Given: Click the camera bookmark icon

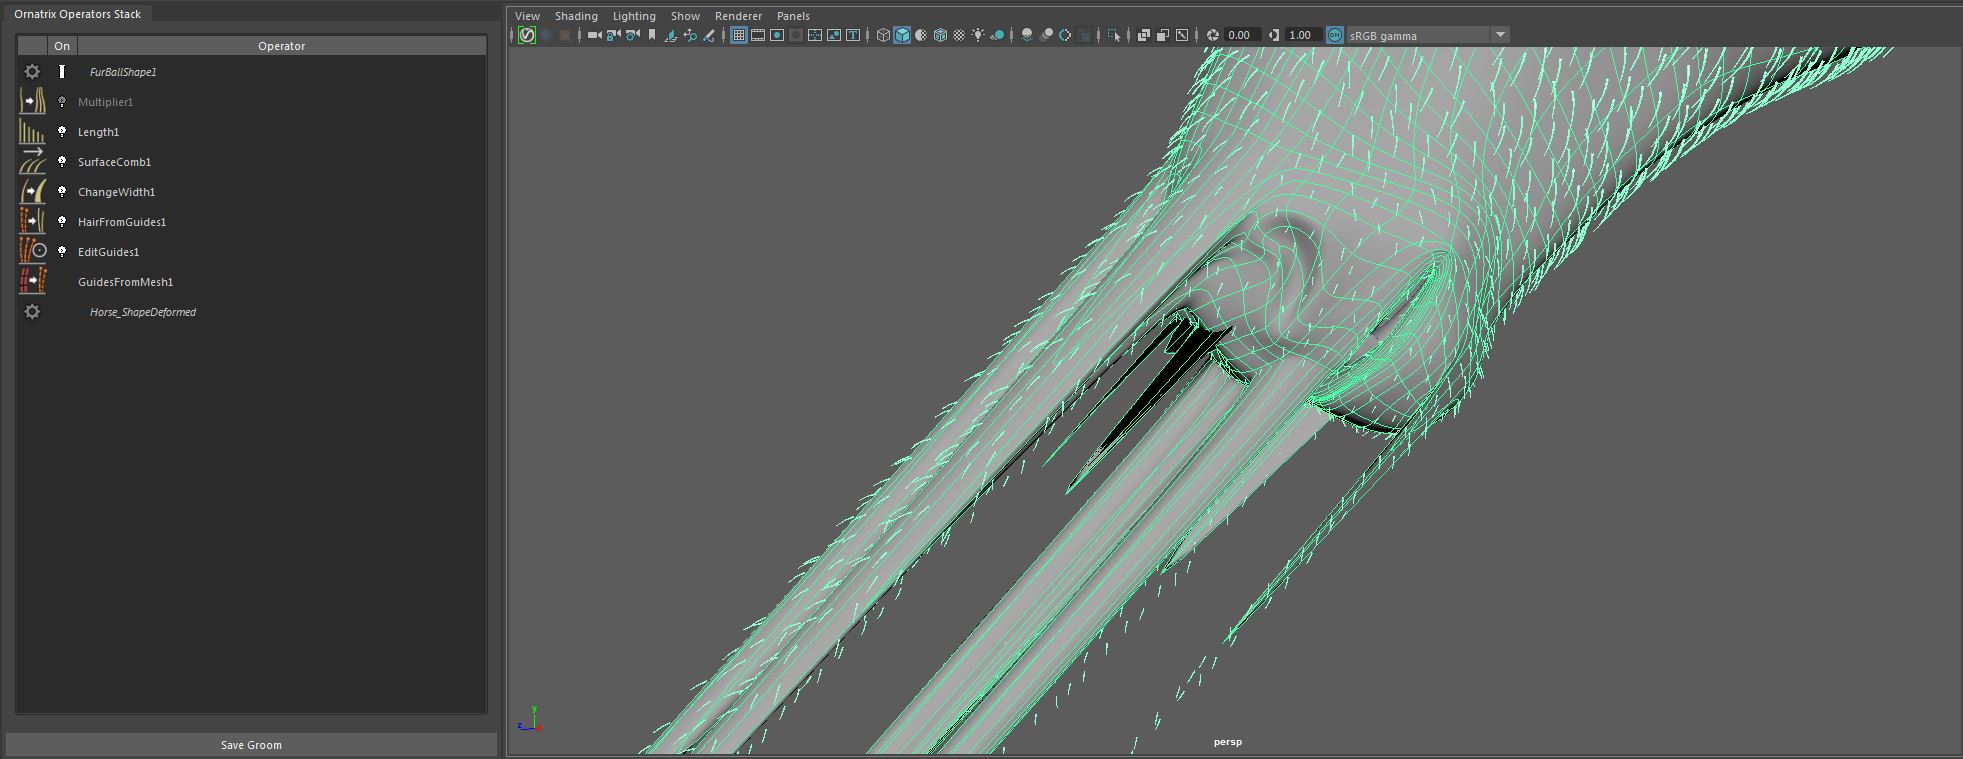Looking at the screenshot, I should [652, 35].
